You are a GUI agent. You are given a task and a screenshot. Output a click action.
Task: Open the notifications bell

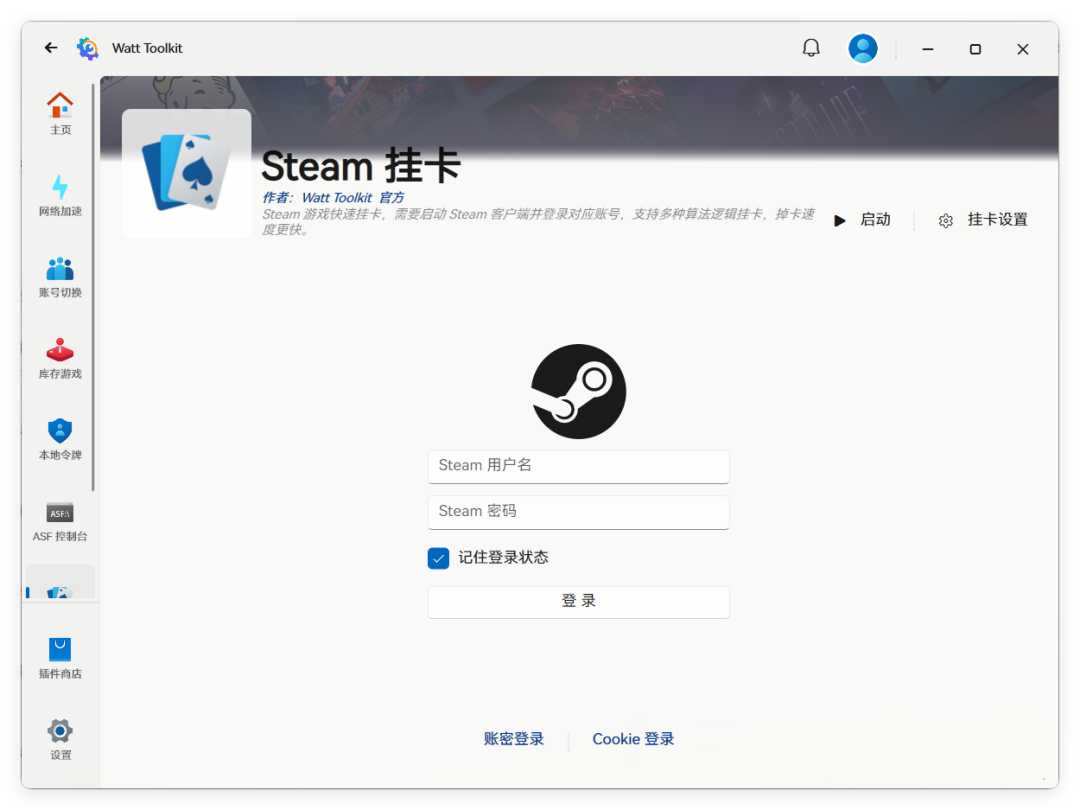(x=811, y=48)
